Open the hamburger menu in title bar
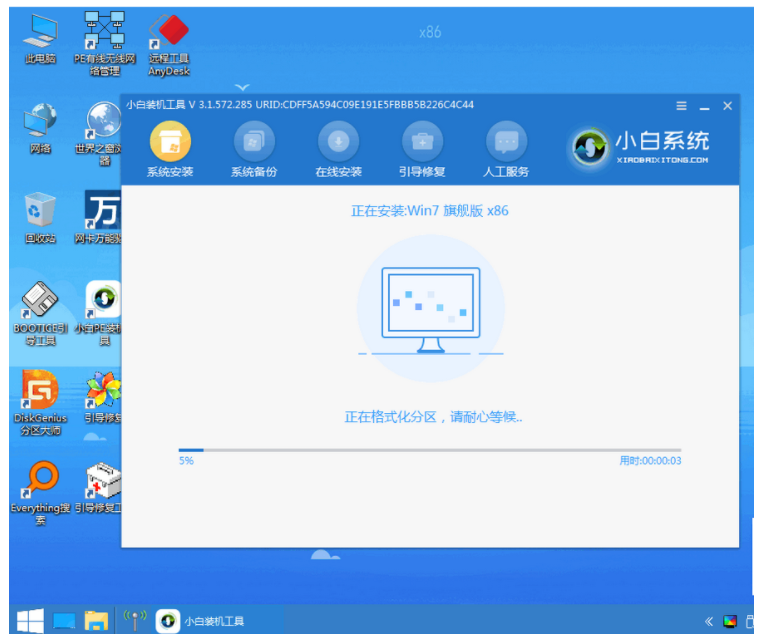 [x=681, y=106]
